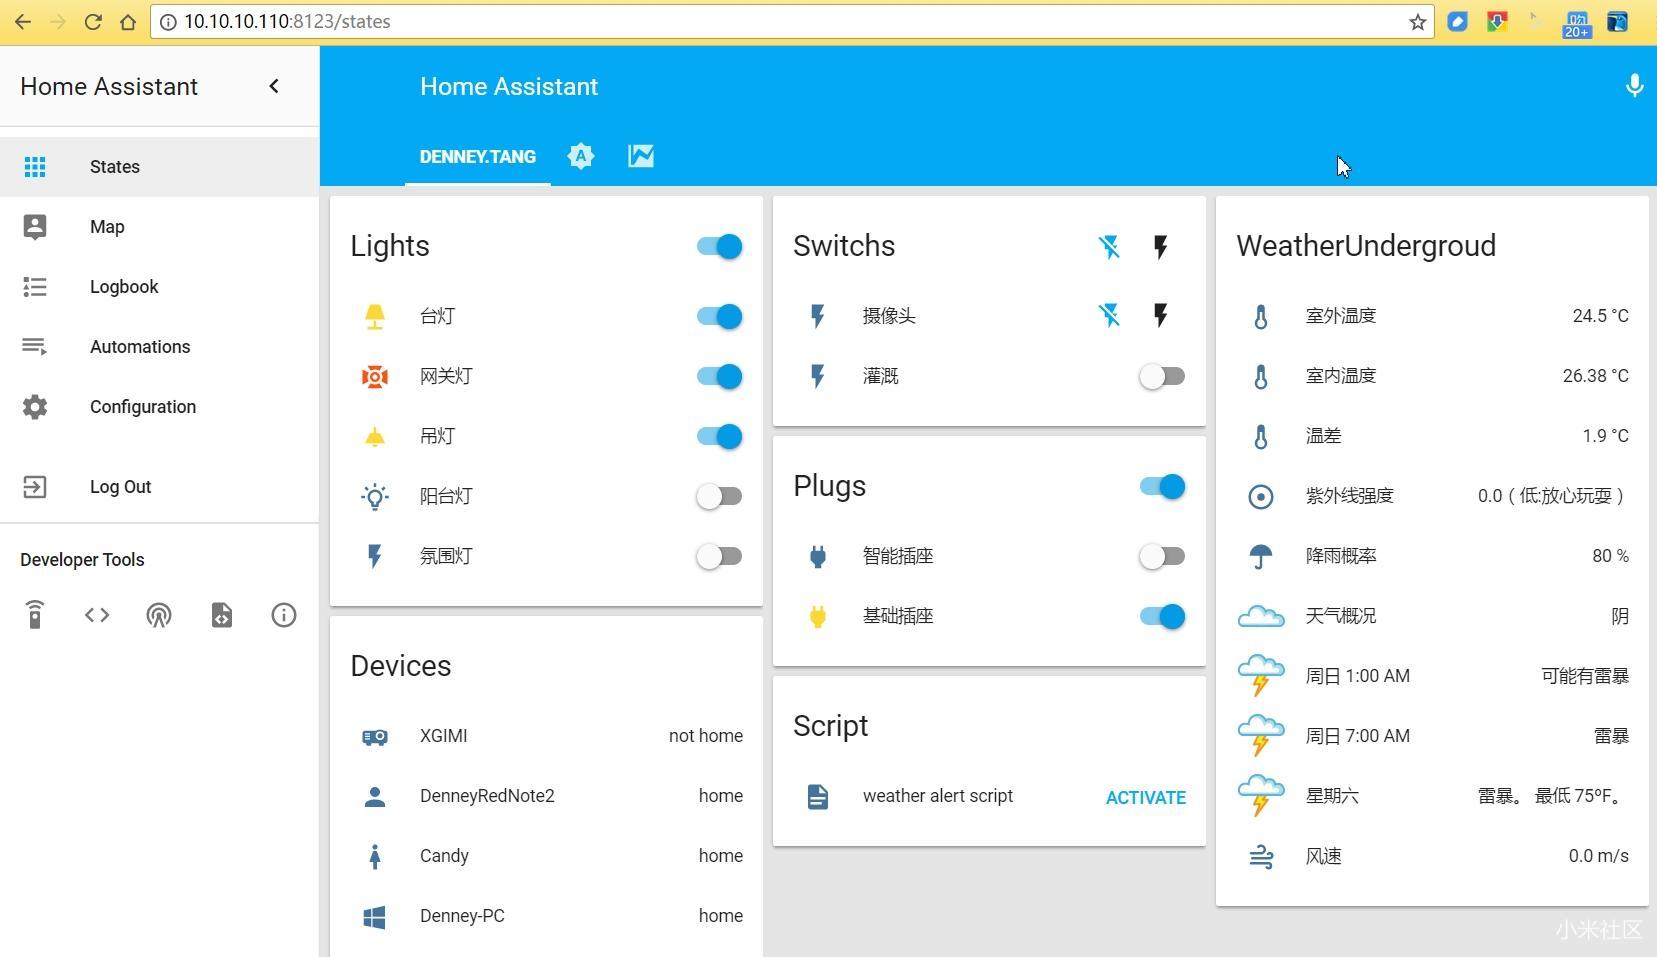Turn on the 灌溉 switch
This screenshot has width=1657, height=957.
pyautogui.click(x=1162, y=376)
